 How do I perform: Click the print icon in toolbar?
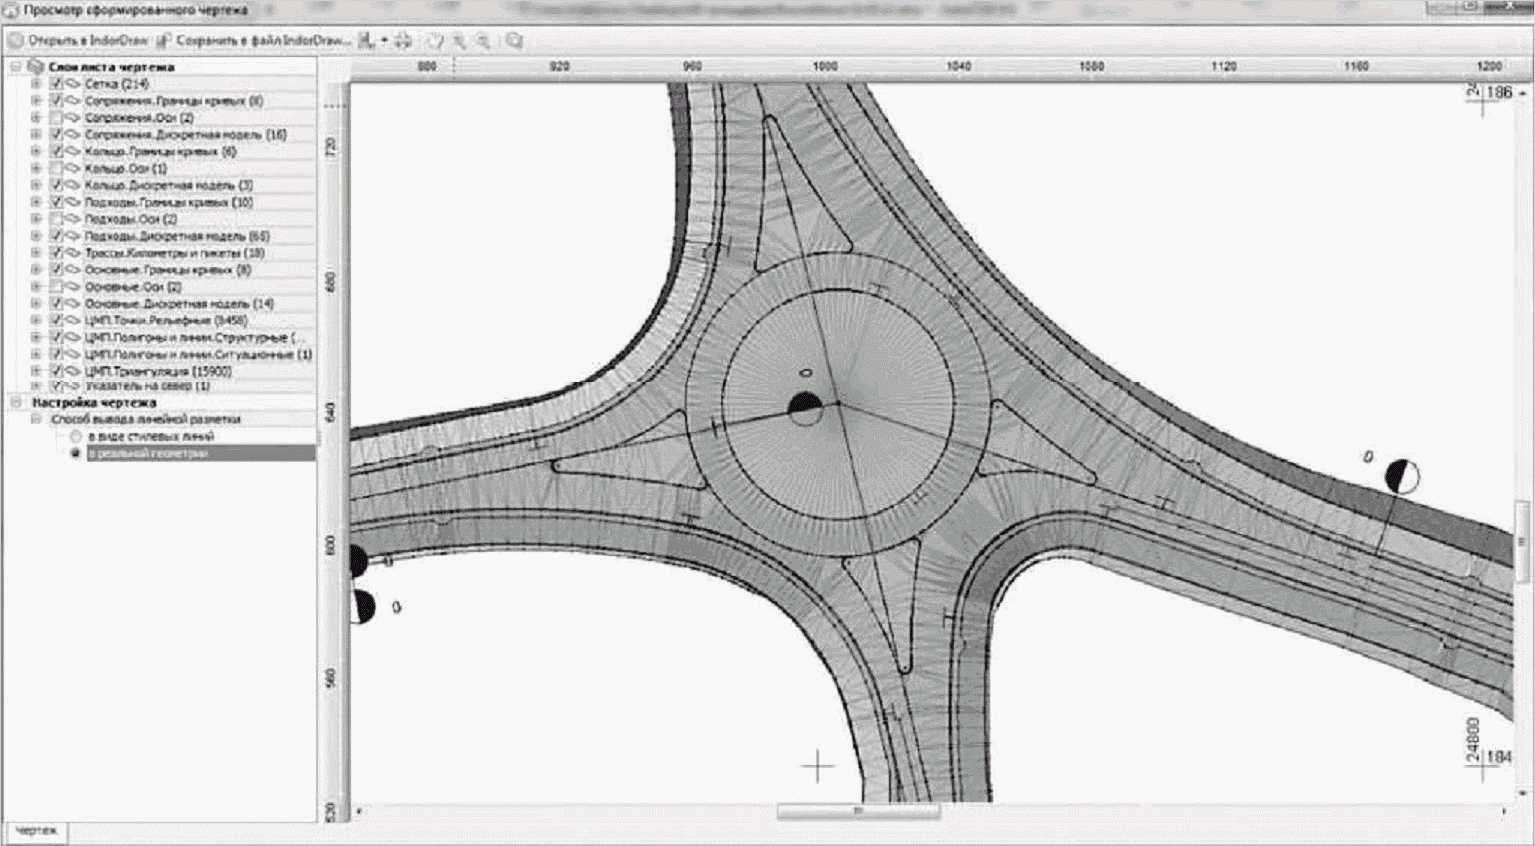click(x=403, y=41)
